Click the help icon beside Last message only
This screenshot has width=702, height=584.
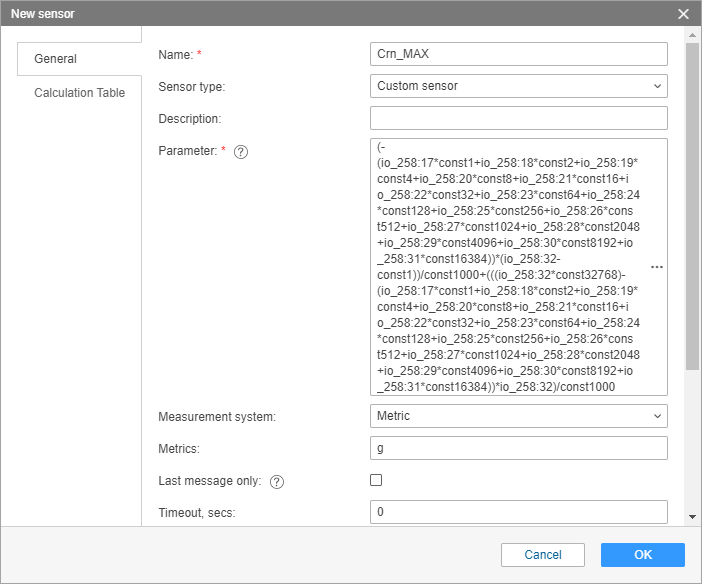(277, 481)
